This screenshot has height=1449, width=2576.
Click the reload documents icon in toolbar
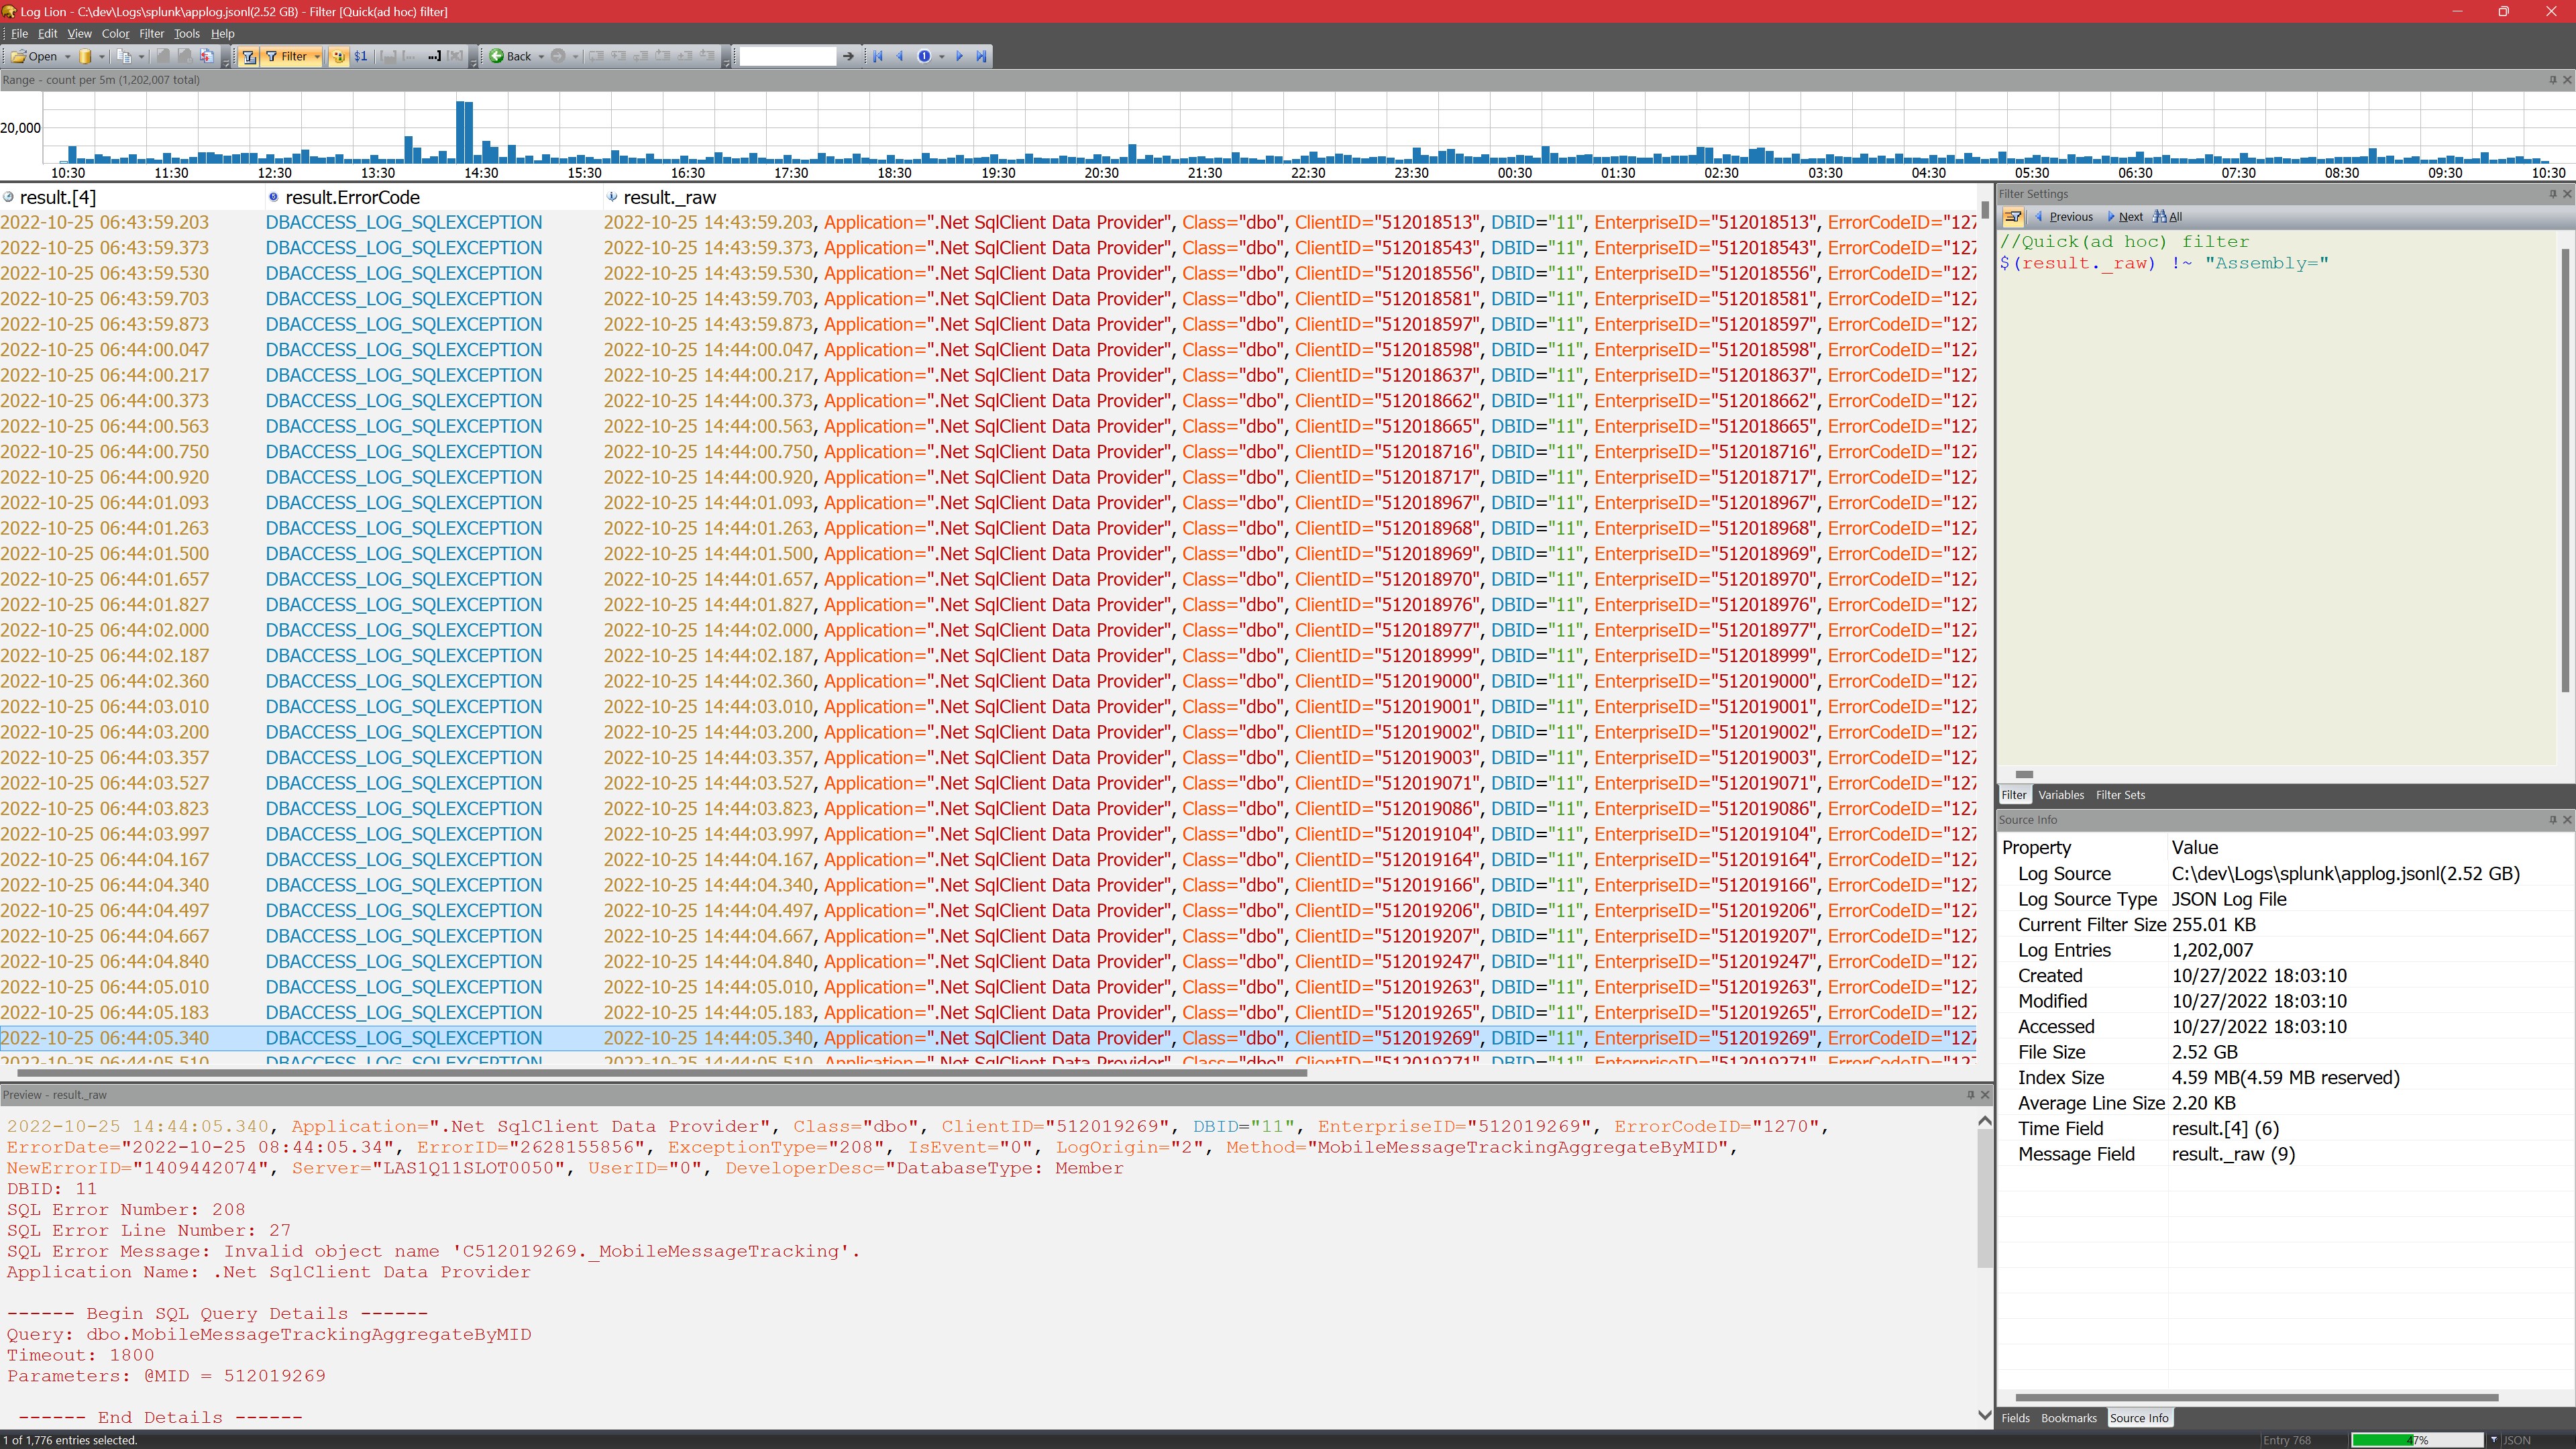pyautogui.click(x=207, y=56)
